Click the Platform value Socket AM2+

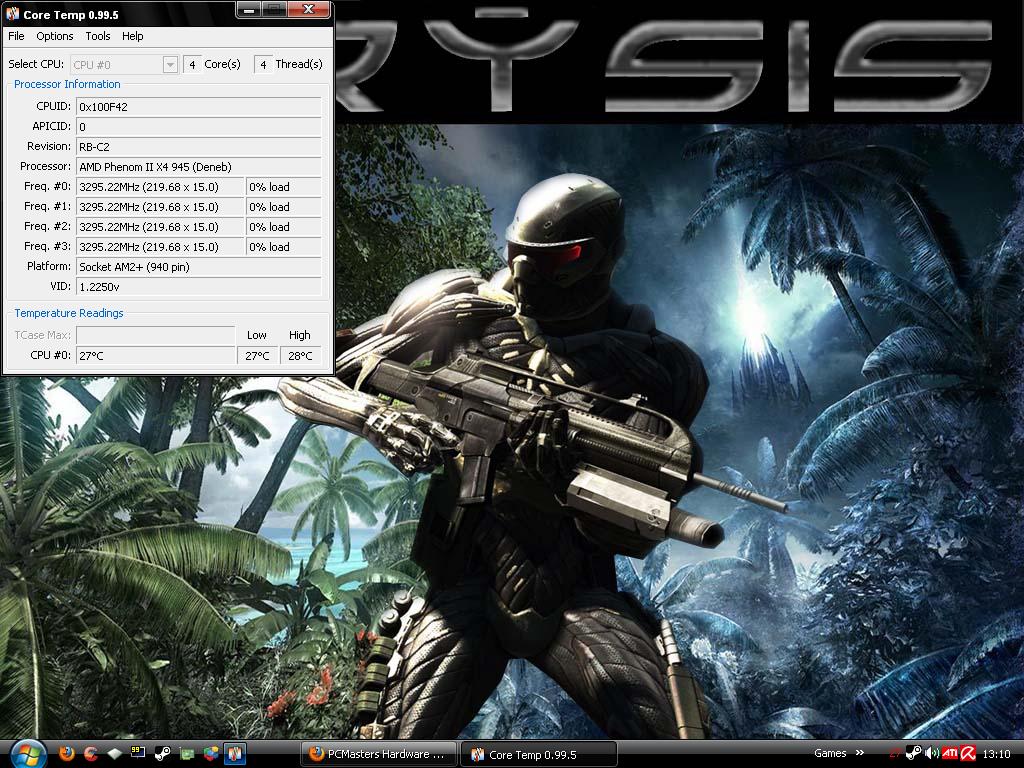pos(199,266)
